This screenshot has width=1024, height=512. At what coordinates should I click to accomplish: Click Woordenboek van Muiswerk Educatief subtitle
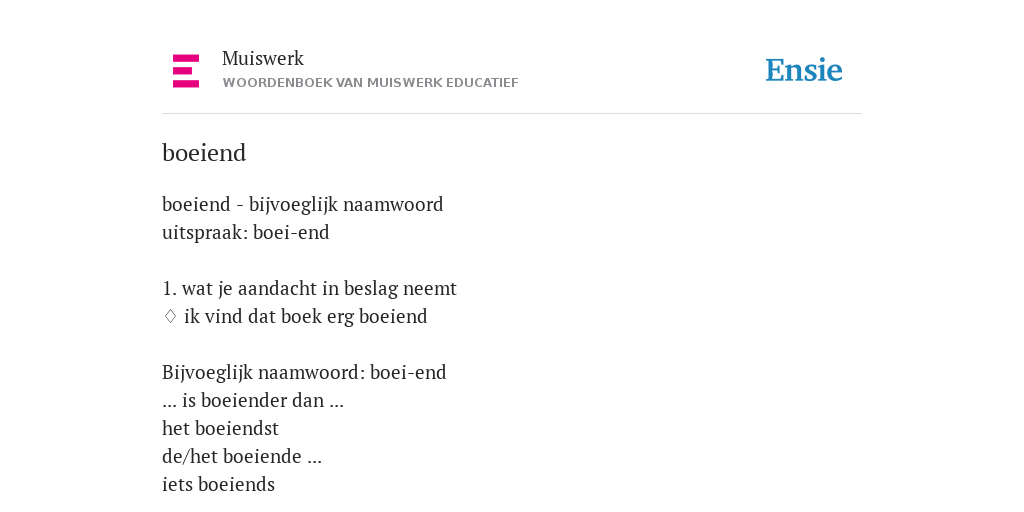click(370, 83)
